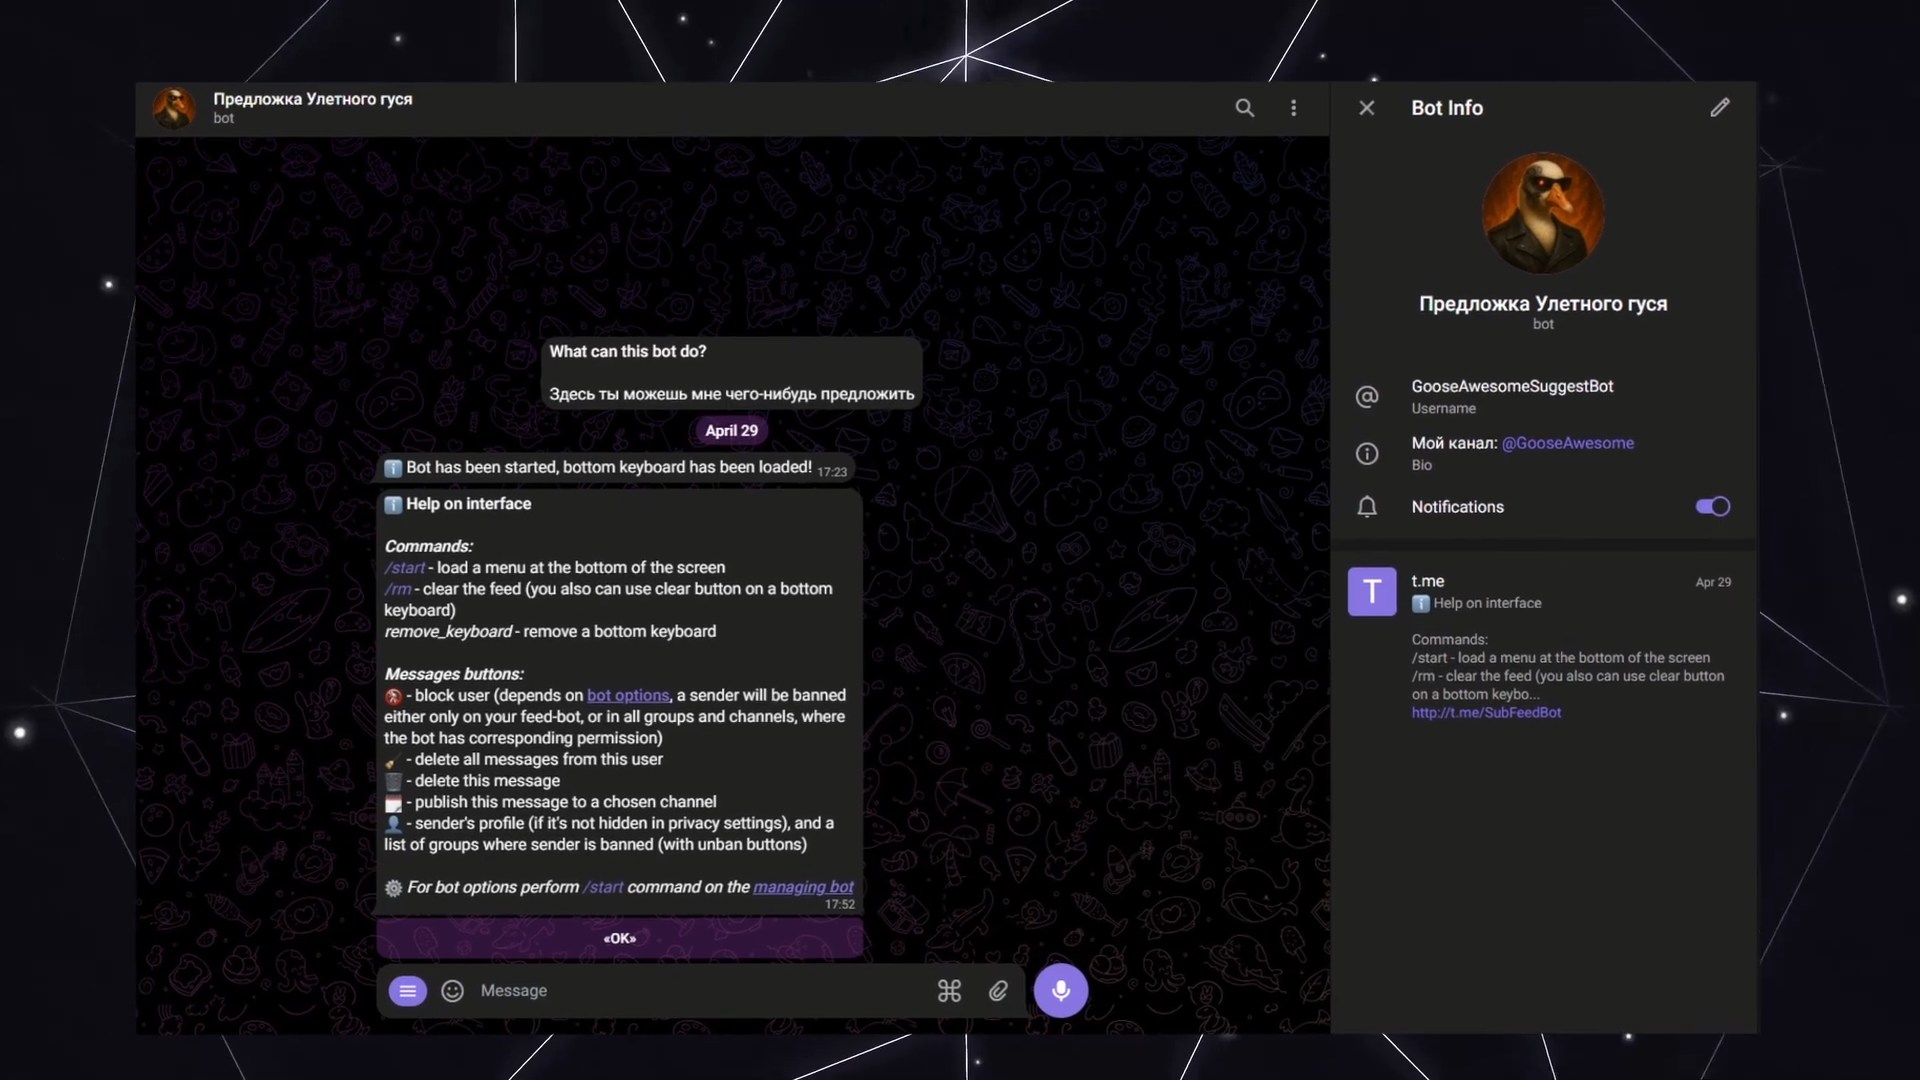1920x1080 pixels.
Task: Click the /rm command in message
Action: click(396, 589)
